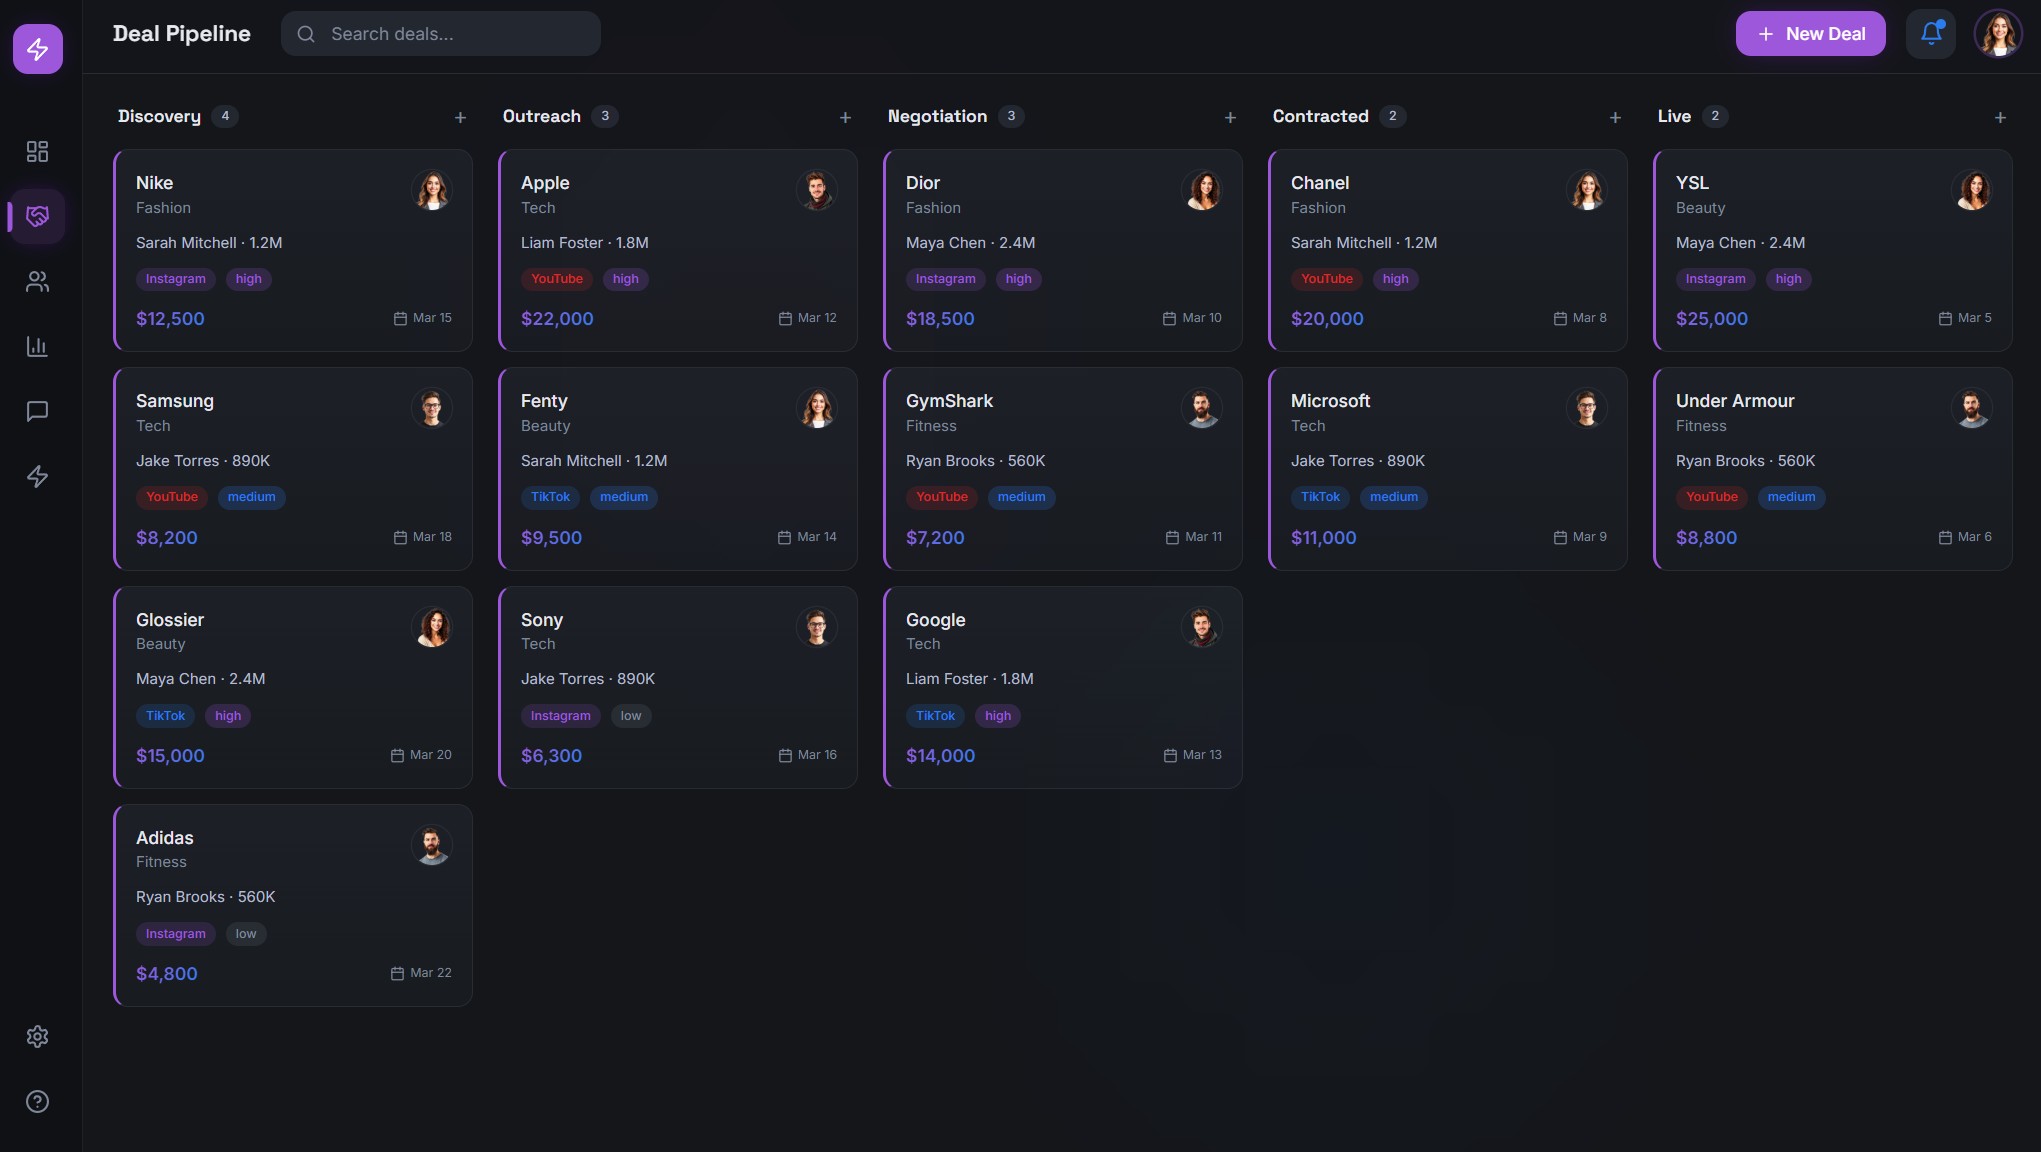This screenshot has width=2041, height=1152.
Task: View Analytics via the bar chart icon
Action: [x=37, y=346]
